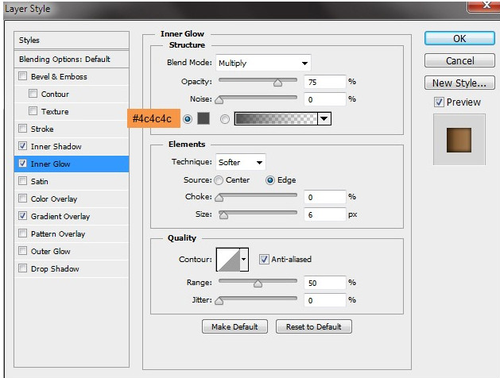The height and width of the screenshot is (378, 500).
Task: Expand the Contour picker arrow
Action: tap(244, 259)
